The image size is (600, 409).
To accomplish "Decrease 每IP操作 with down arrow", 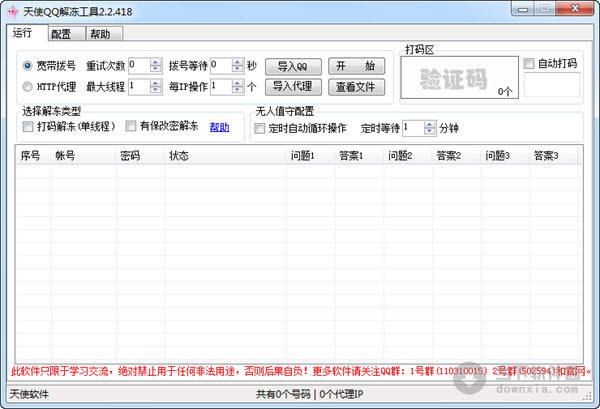I will [238, 90].
